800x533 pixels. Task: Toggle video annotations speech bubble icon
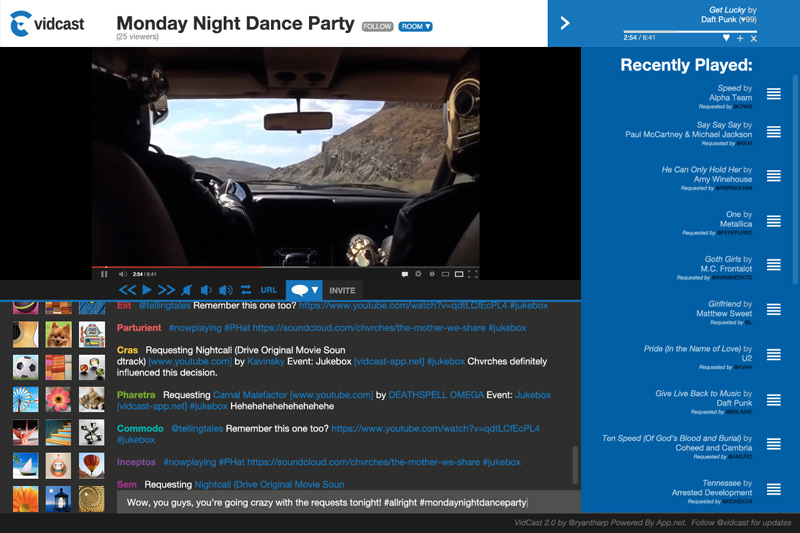(405, 274)
